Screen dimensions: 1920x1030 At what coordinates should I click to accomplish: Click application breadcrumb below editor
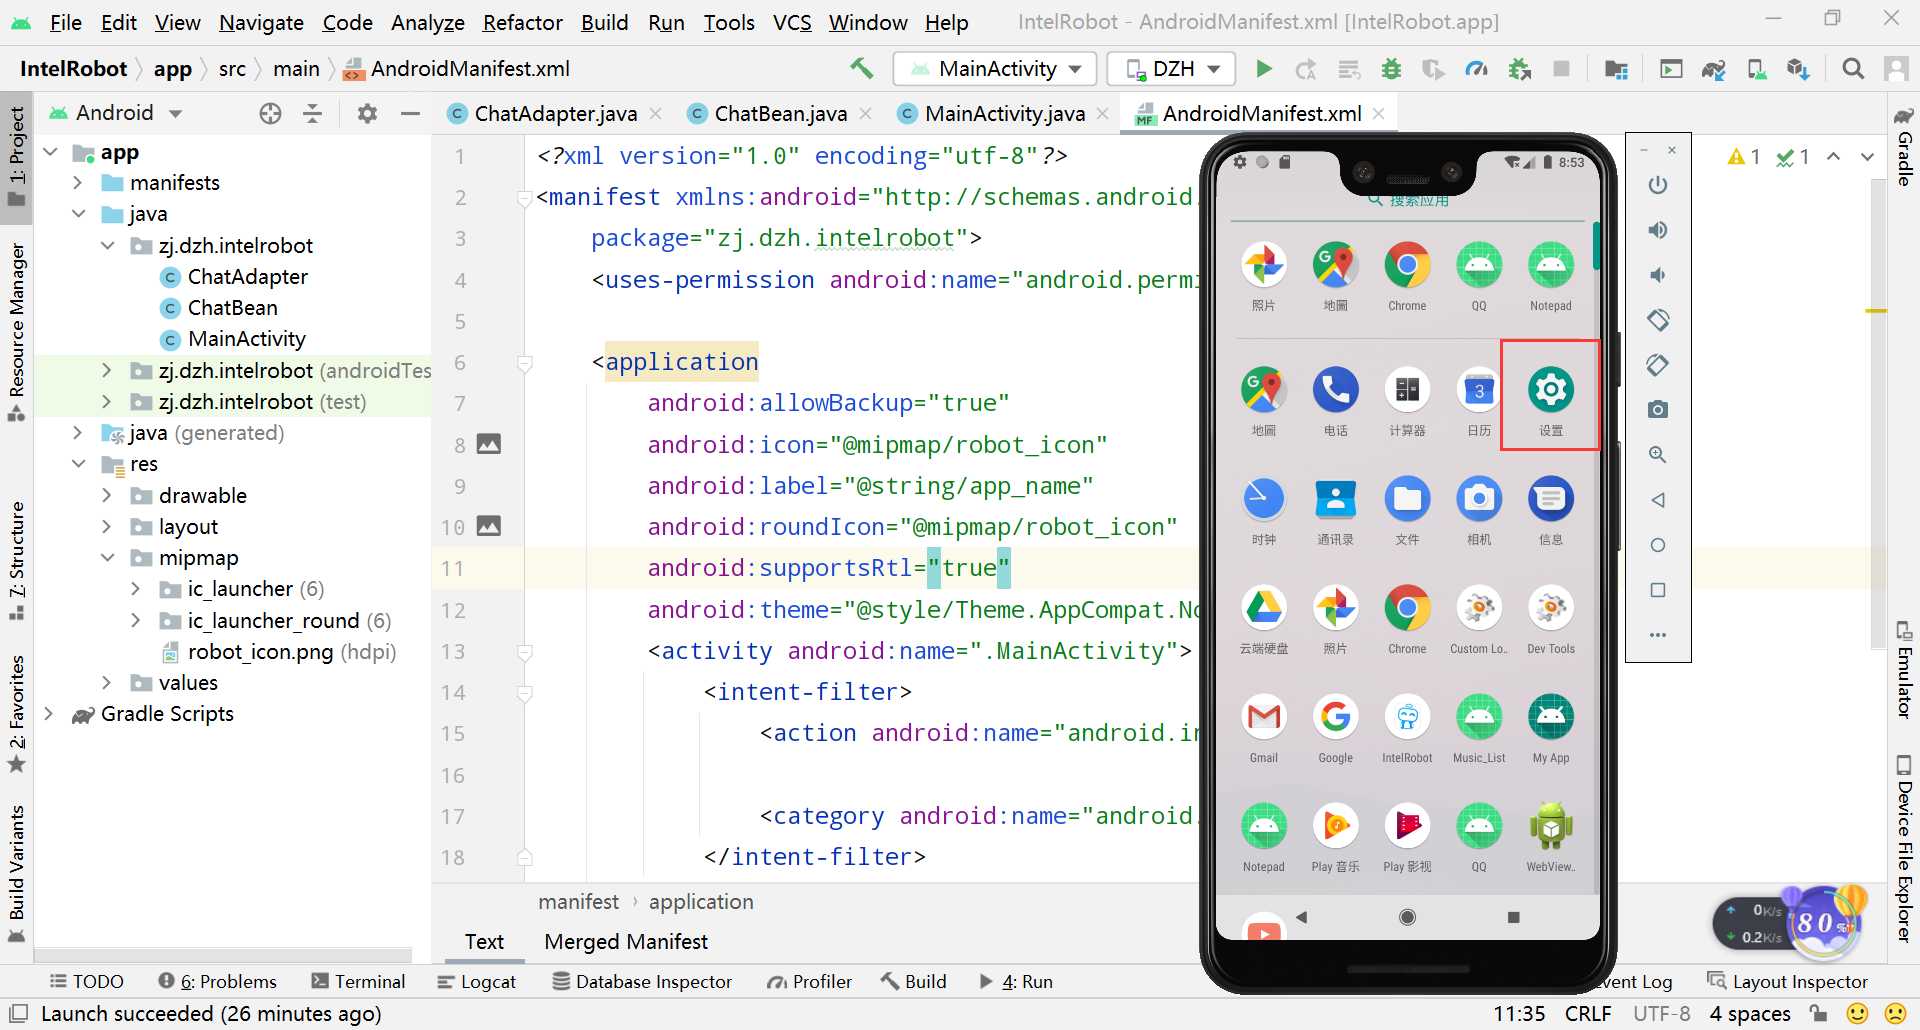point(701,902)
